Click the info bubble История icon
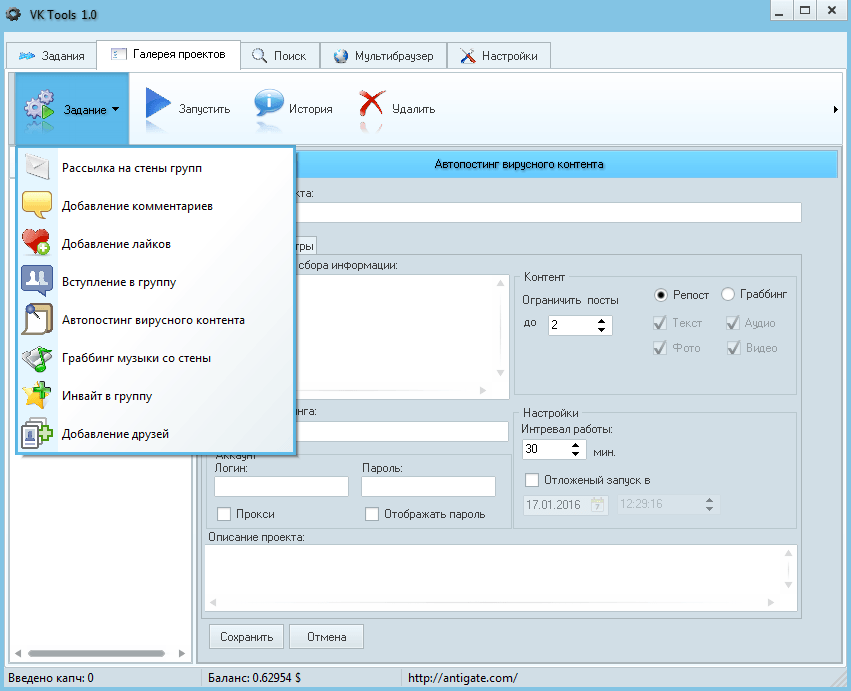This screenshot has height=691, width=851. (x=269, y=103)
